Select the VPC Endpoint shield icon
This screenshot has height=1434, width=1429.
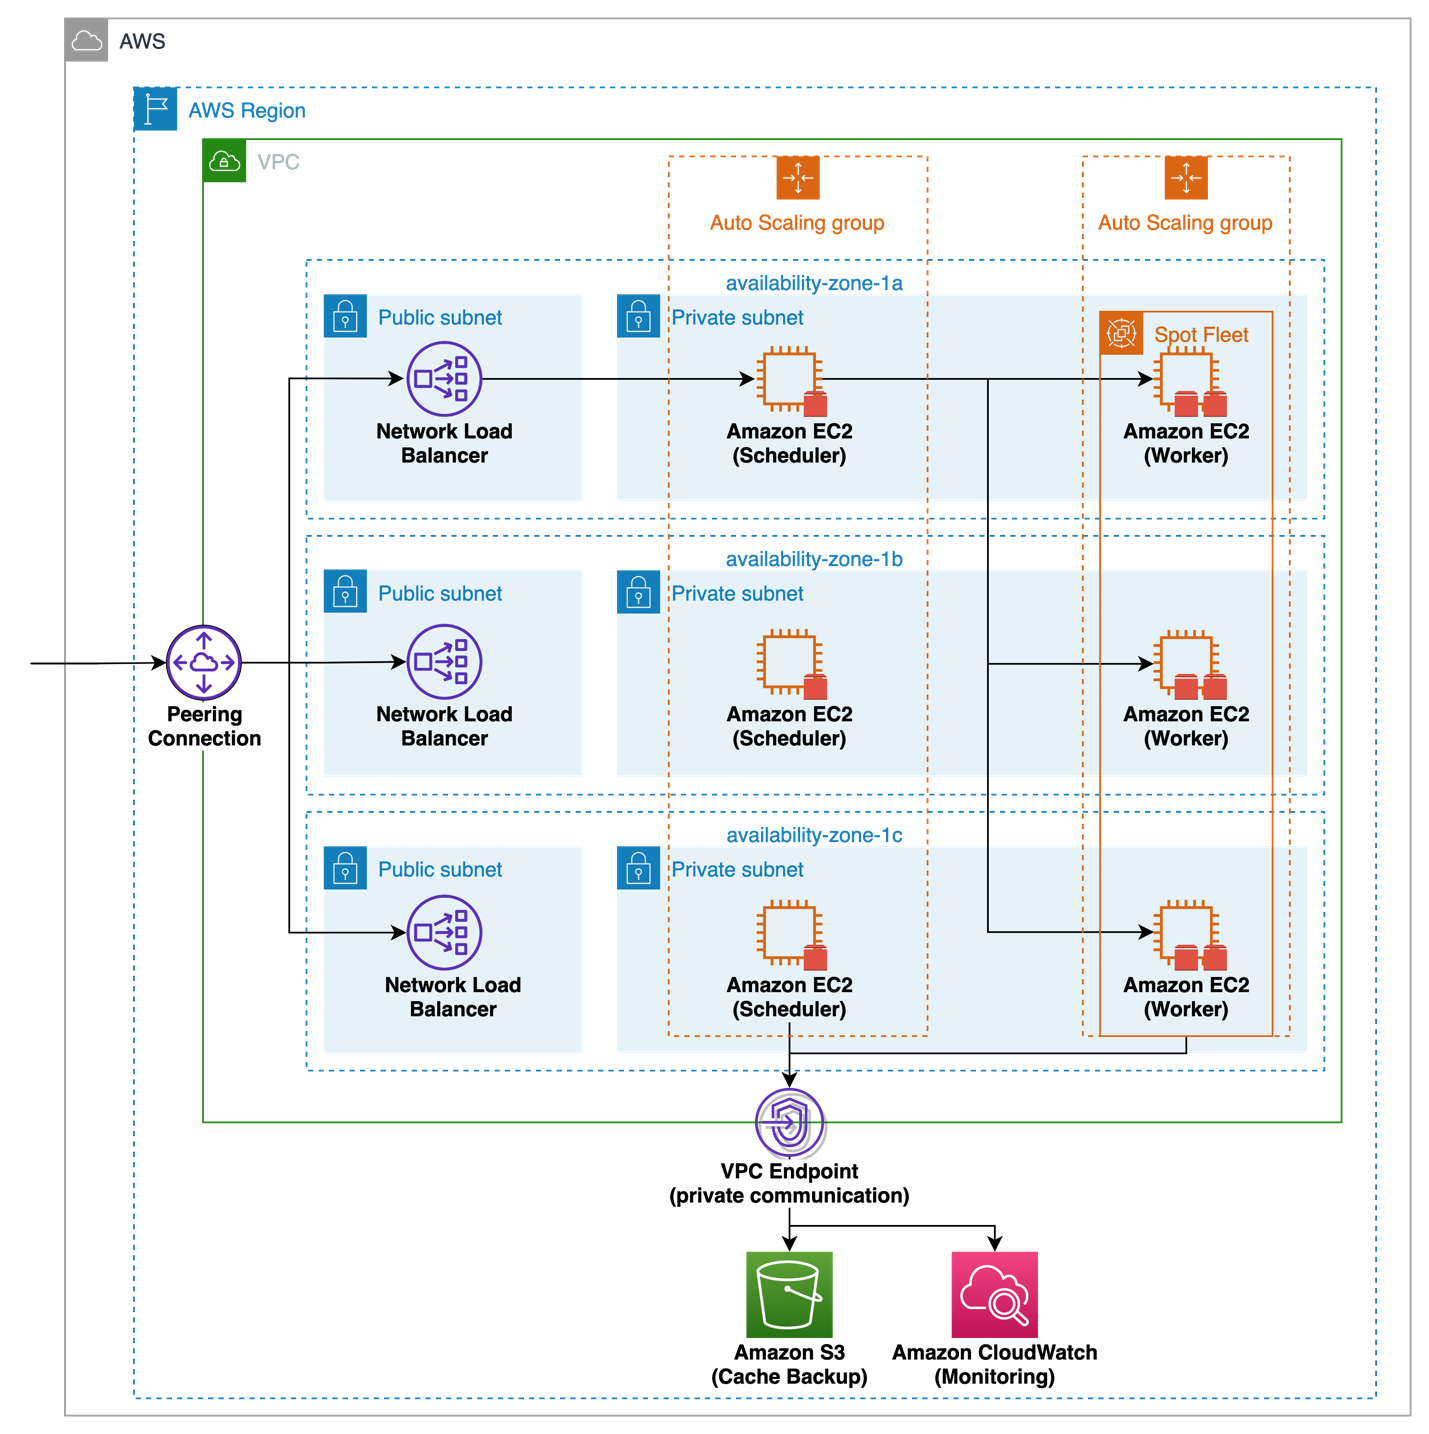point(789,1122)
